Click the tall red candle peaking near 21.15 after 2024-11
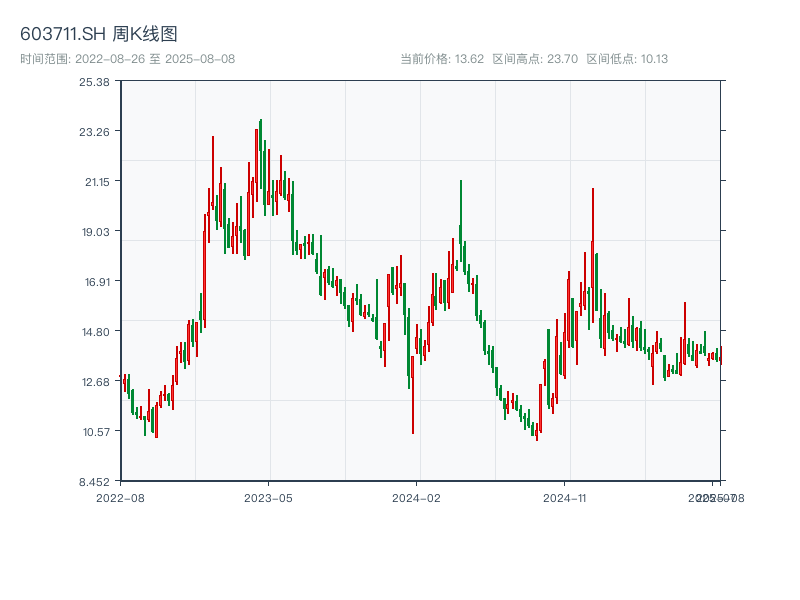This screenshot has width=800, height=600. click(593, 255)
